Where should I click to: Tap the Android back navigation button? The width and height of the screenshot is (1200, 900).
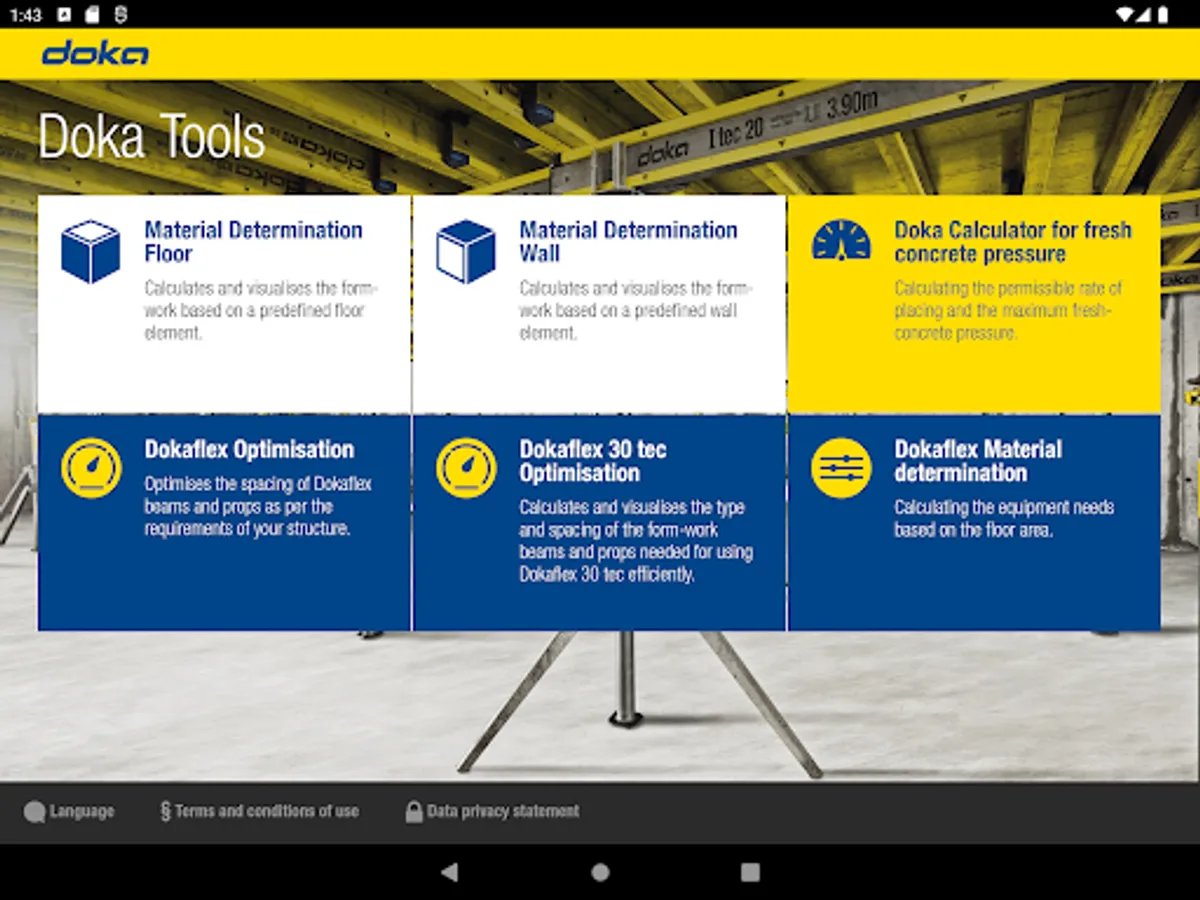pyautogui.click(x=450, y=872)
